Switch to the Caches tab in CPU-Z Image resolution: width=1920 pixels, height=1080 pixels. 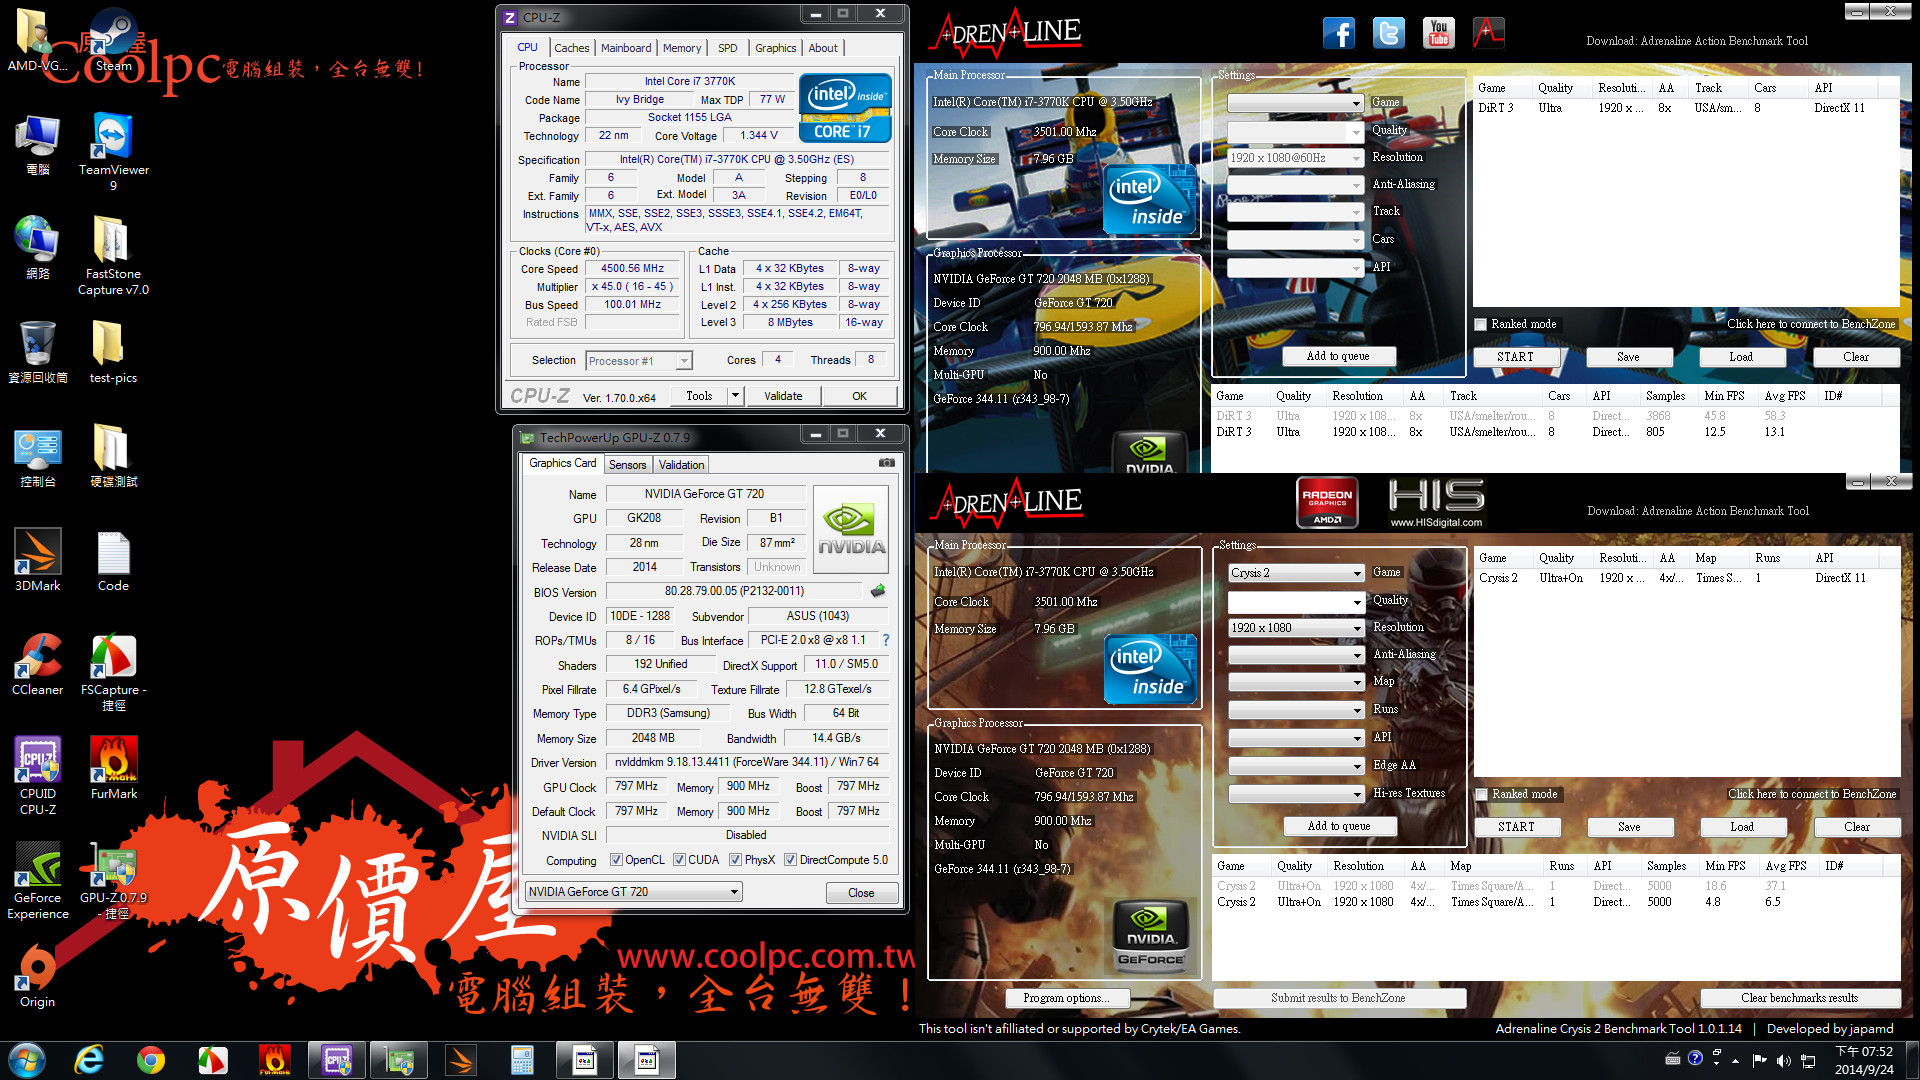pos(571,48)
